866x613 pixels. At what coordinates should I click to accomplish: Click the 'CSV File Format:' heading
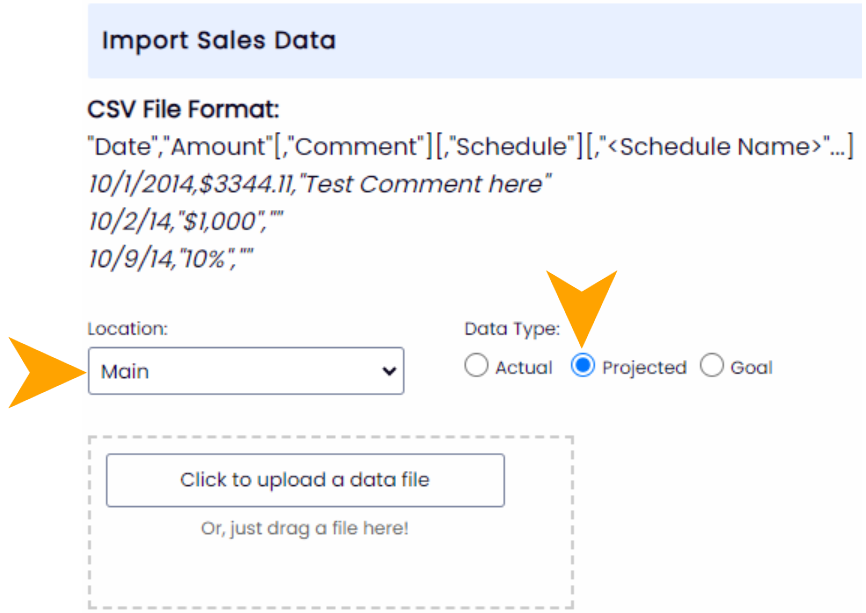(183, 109)
